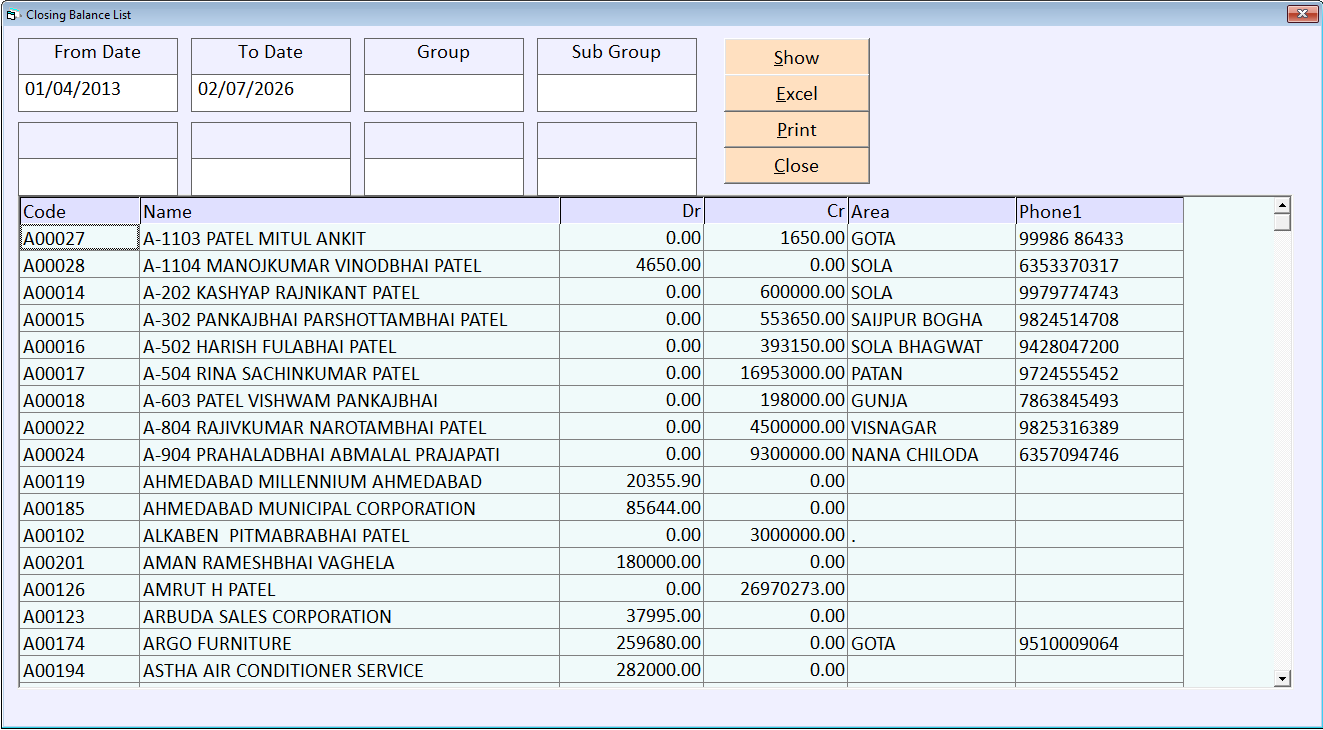This screenshot has height=730, width=1323.
Task: Select A-302 PANKAJBHAI PARSHOTTAMBHAI PATEL
Action: click(350, 319)
